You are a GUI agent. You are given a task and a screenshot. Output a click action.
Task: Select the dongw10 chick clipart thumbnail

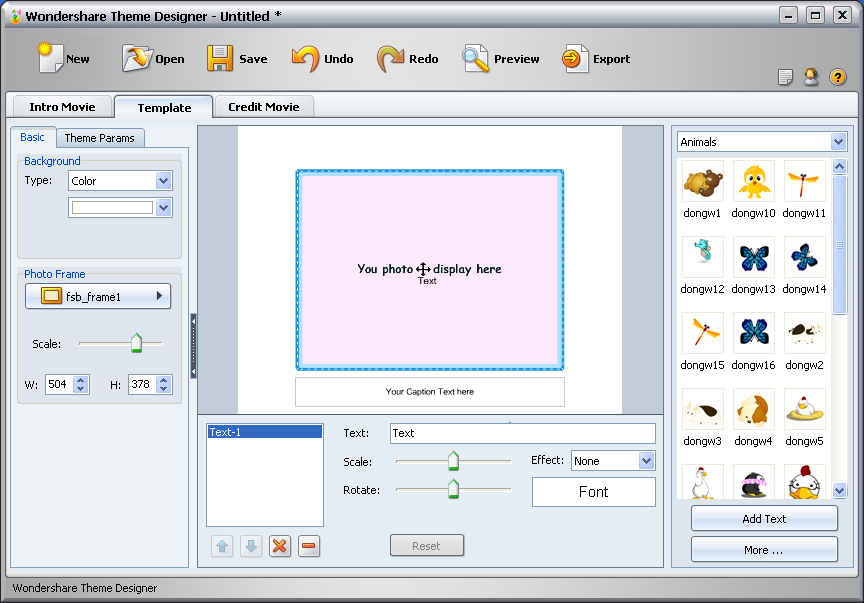754,181
